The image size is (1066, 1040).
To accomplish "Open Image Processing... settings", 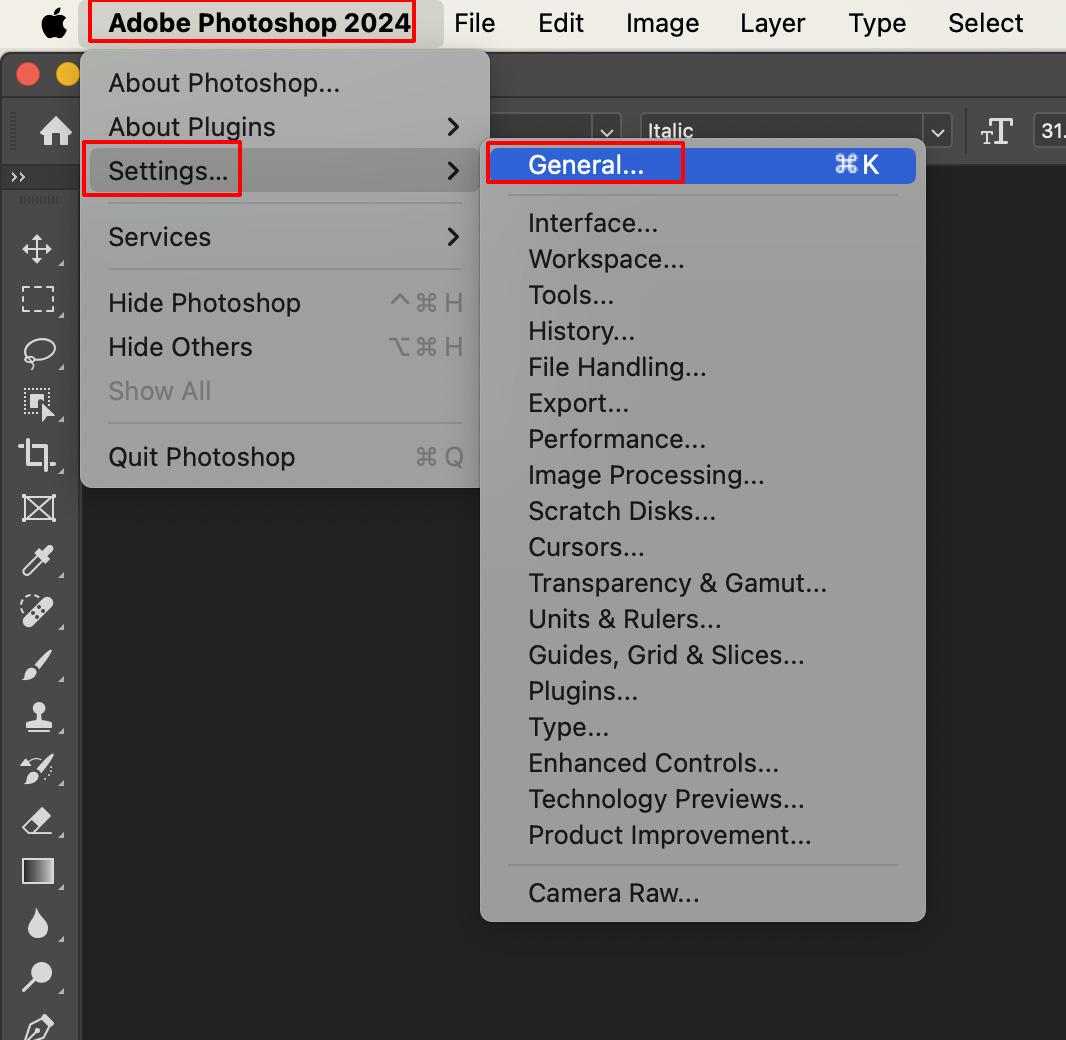I will pyautogui.click(x=703, y=475).
